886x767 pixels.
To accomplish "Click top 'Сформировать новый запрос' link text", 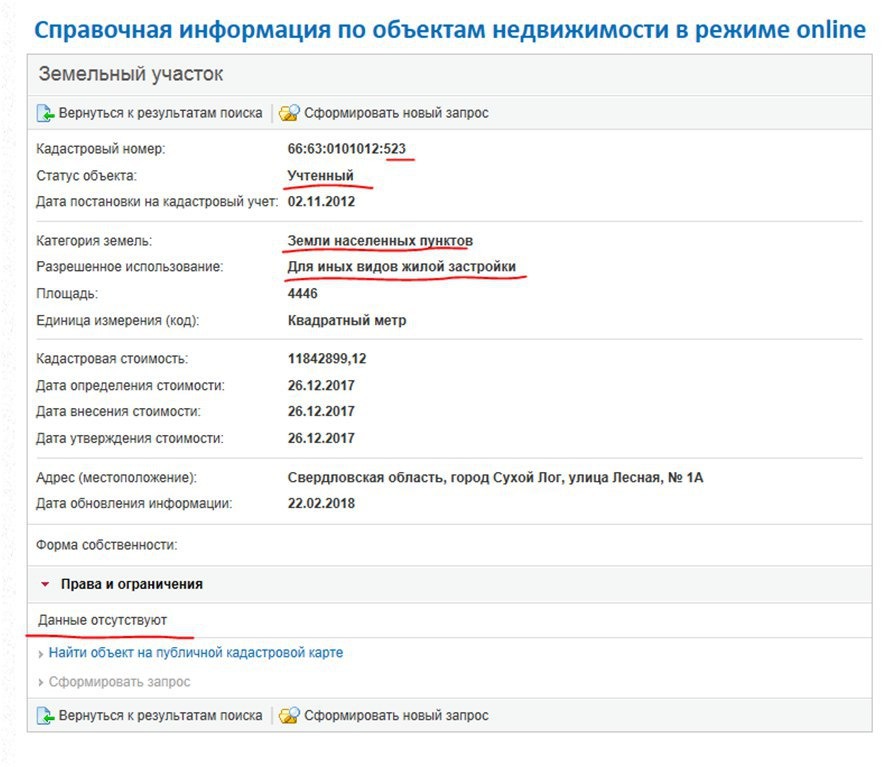I will tap(396, 113).
